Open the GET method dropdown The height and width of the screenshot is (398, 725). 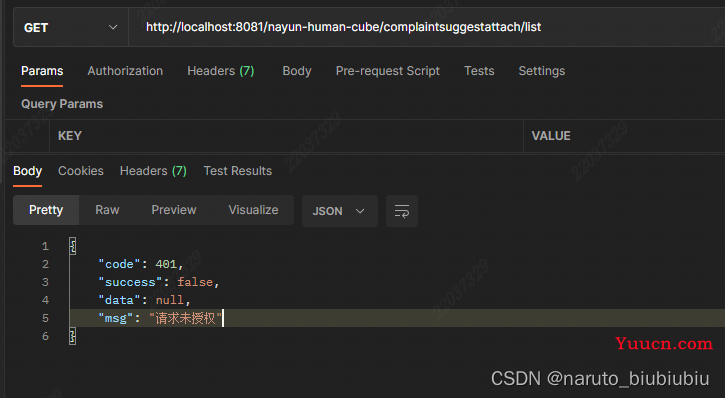[70, 27]
